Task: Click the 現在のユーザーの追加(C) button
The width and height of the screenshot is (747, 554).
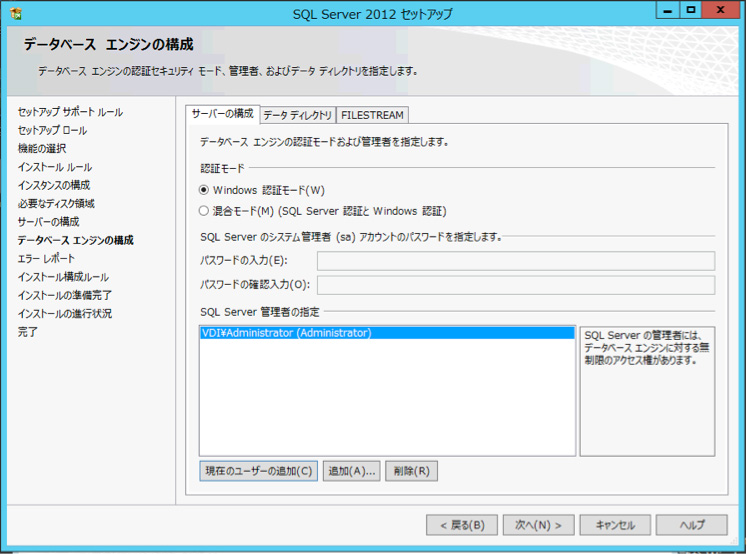Action: (x=259, y=471)
